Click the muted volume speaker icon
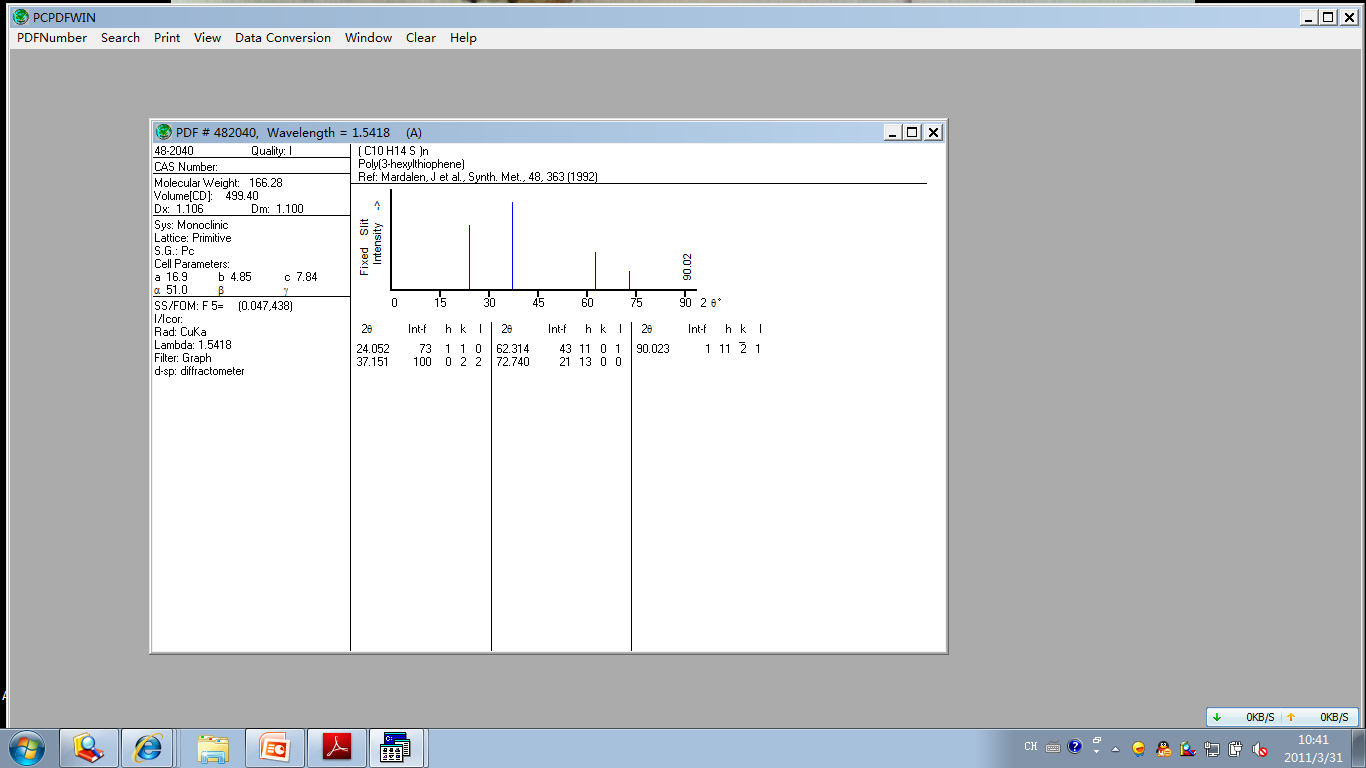The height and width of the screenshot is (768, 1366). [x=1260, y=748]
